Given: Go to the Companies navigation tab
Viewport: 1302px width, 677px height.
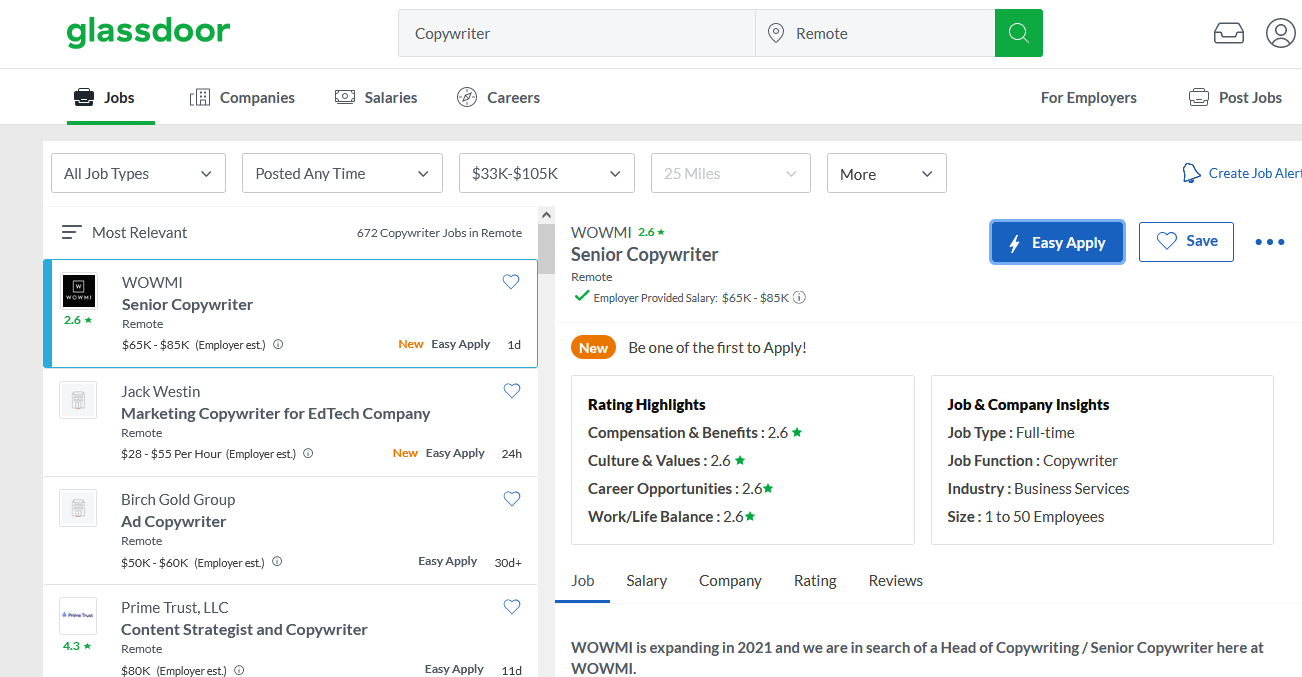Looking at the screenshot, I should coord(242,97).
